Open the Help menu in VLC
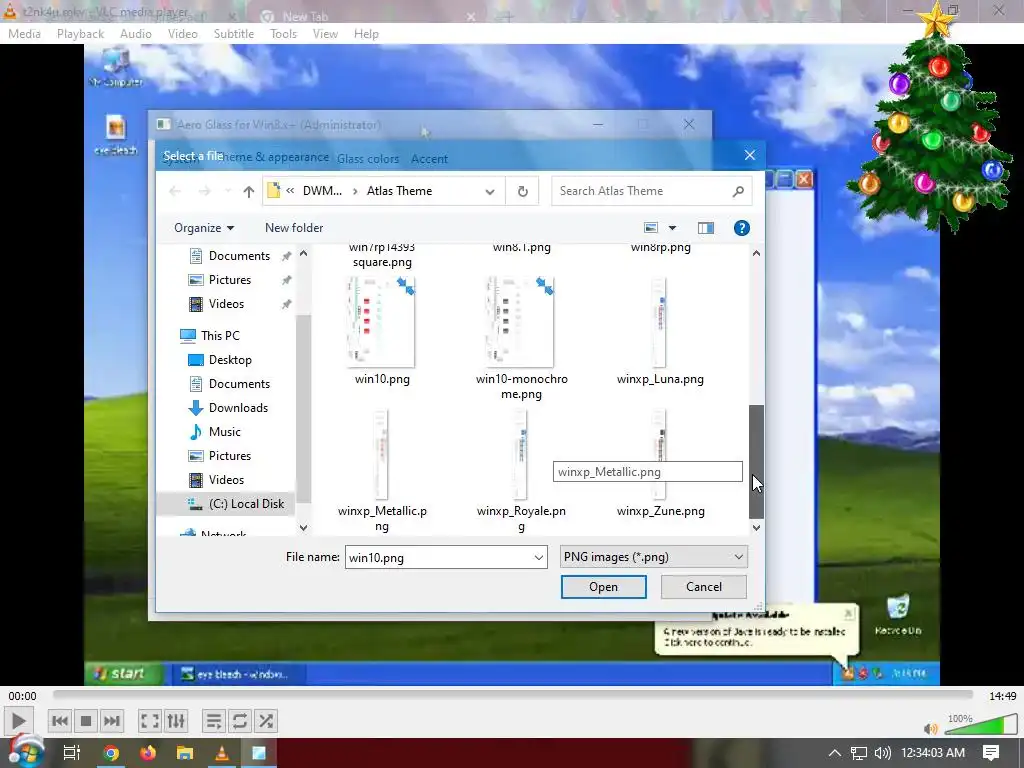1024x768 pixels. tap(366, 34)
